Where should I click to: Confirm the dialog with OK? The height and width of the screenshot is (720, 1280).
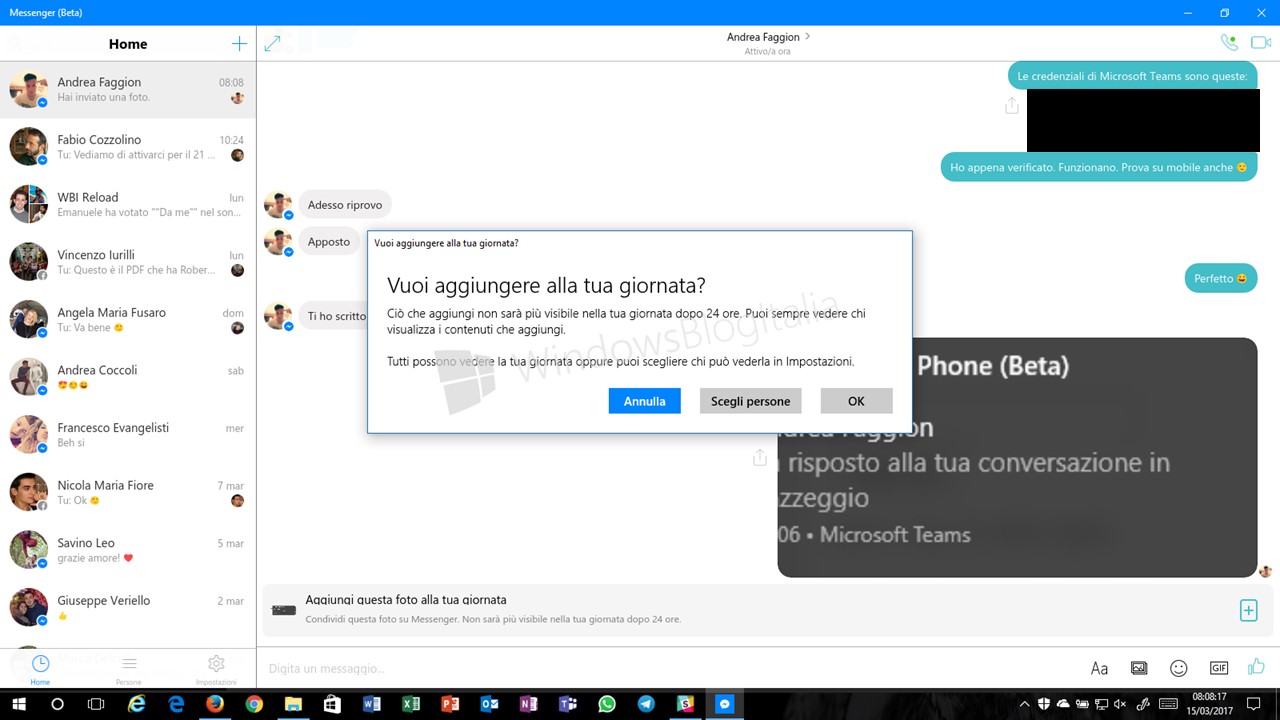point(856,401)
